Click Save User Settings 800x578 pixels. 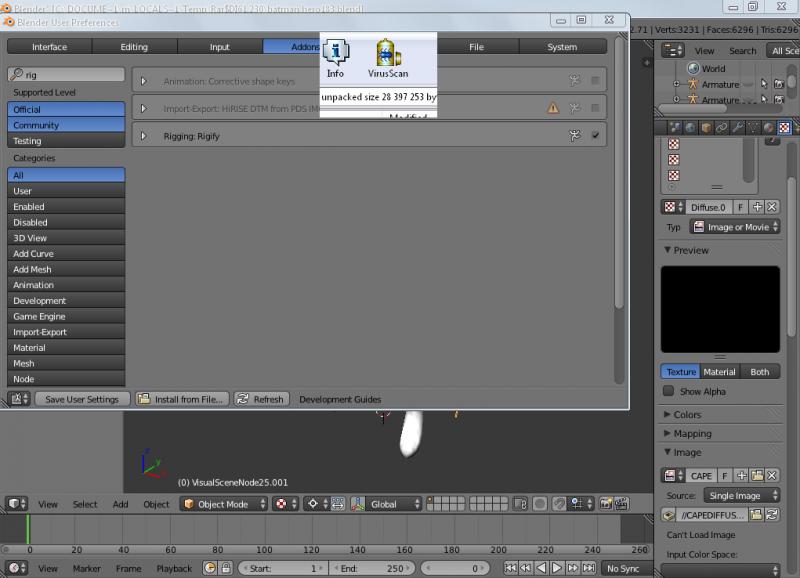pos(82,399)
